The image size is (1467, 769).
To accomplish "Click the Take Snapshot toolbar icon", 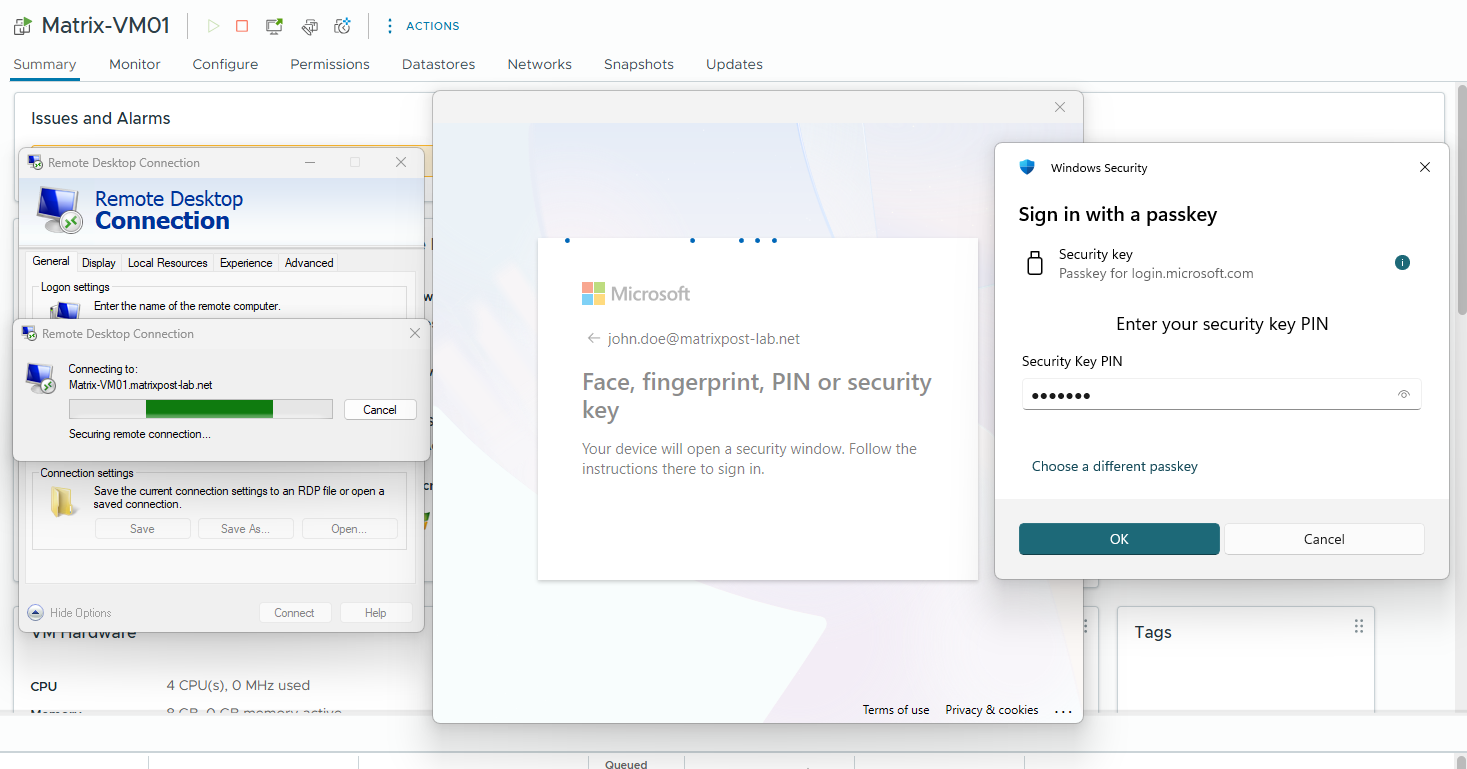I will coord(343,26).
